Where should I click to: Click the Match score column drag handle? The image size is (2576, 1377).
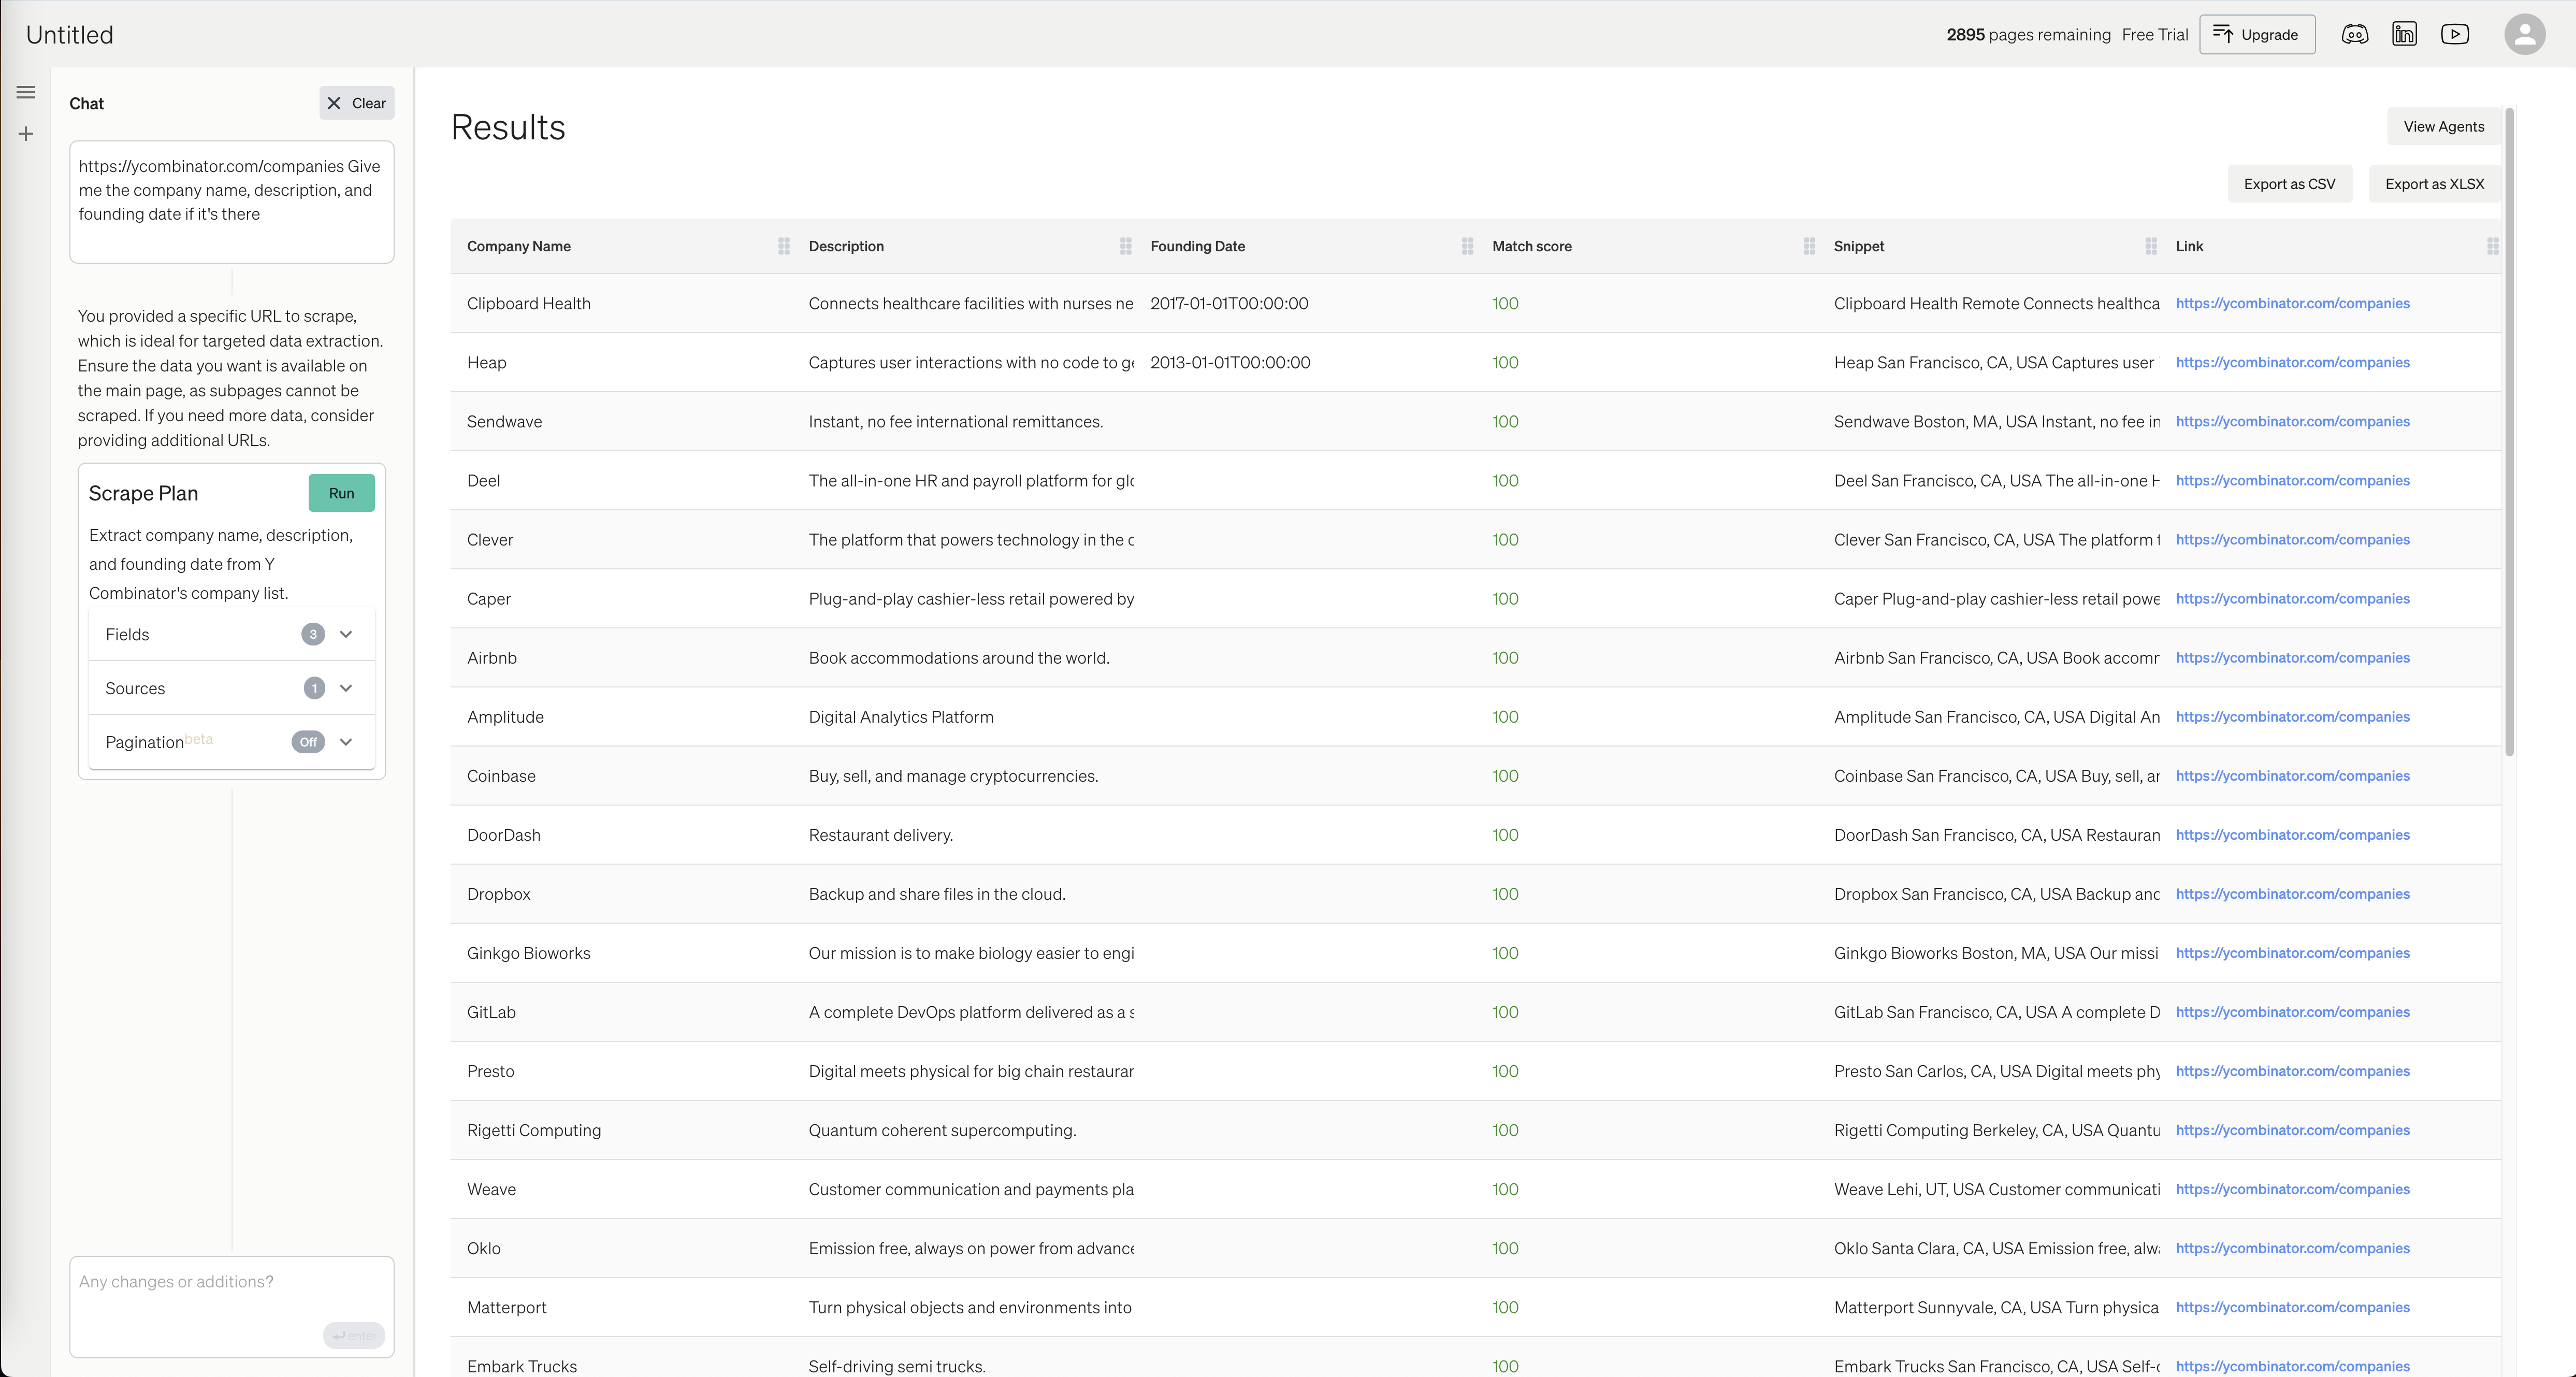pos(1809,246)
